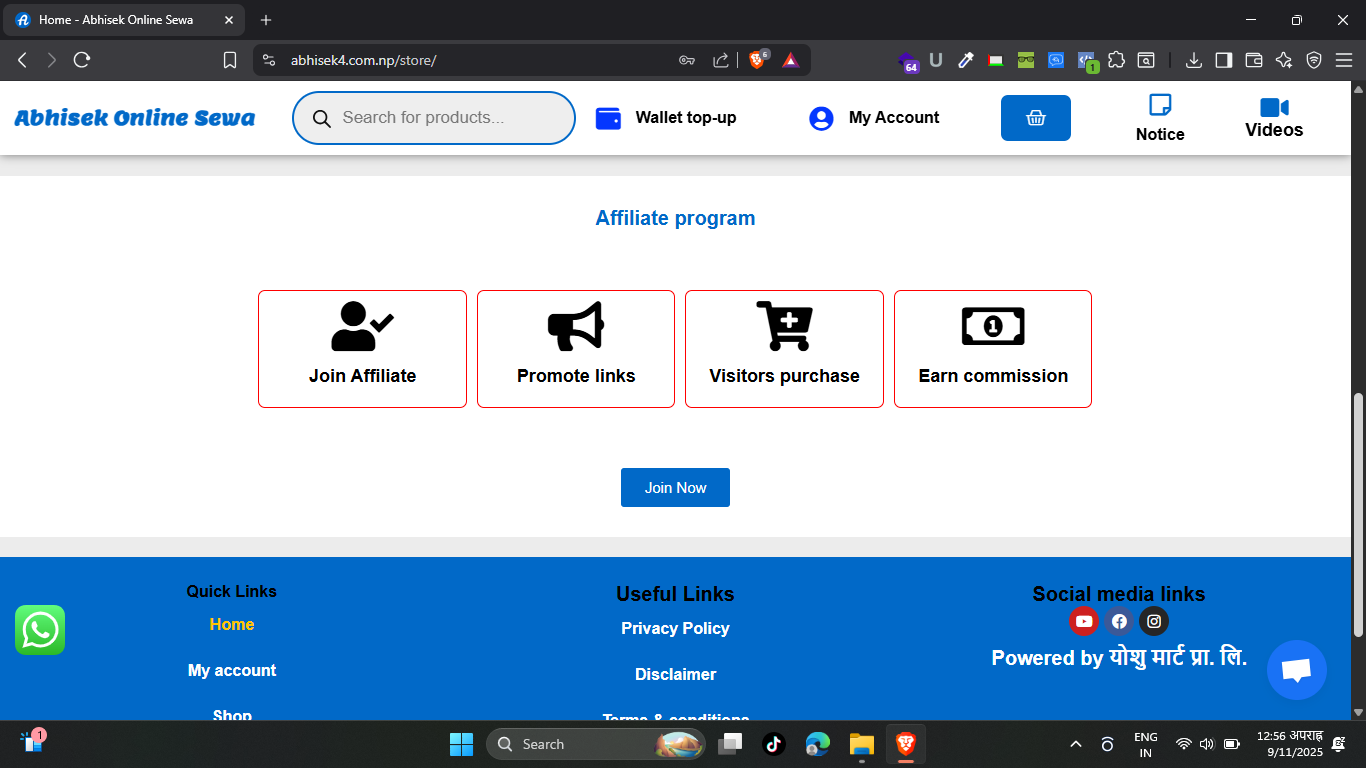Screen dimensions: 1366x768
Task: Open the Brave main hamburger menu
Action: point(1343,60)
